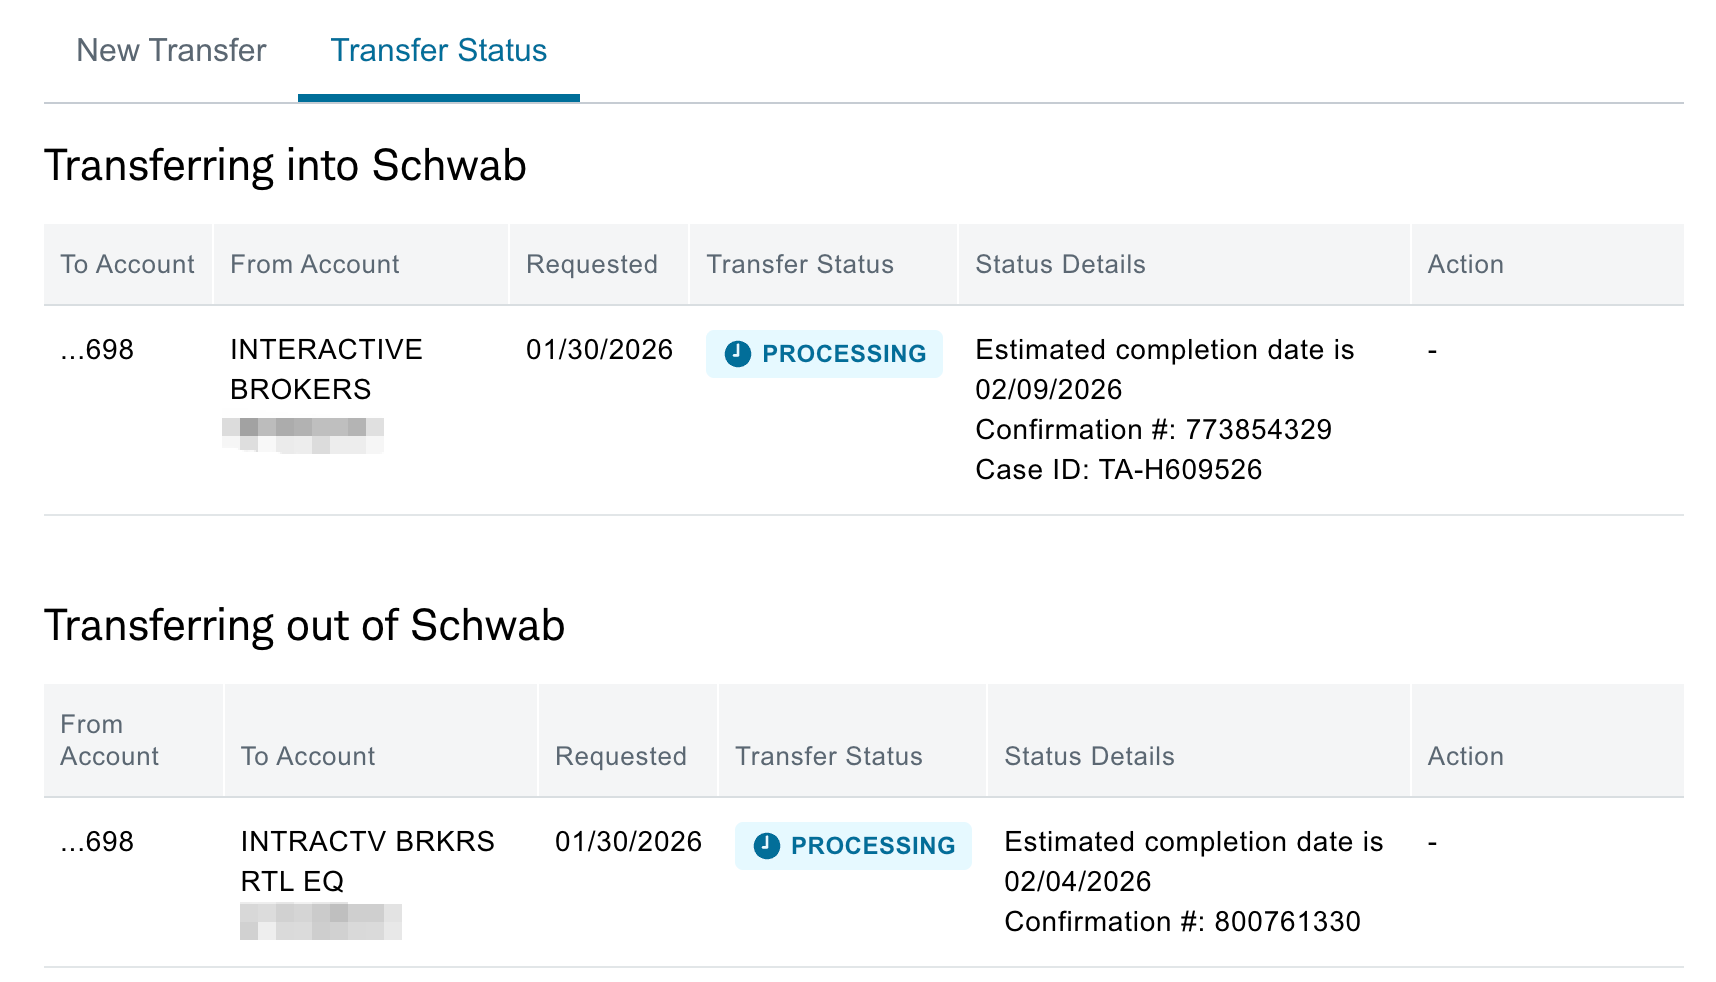Click the 'Transferring into Schwab' heading

click(285, 166)
